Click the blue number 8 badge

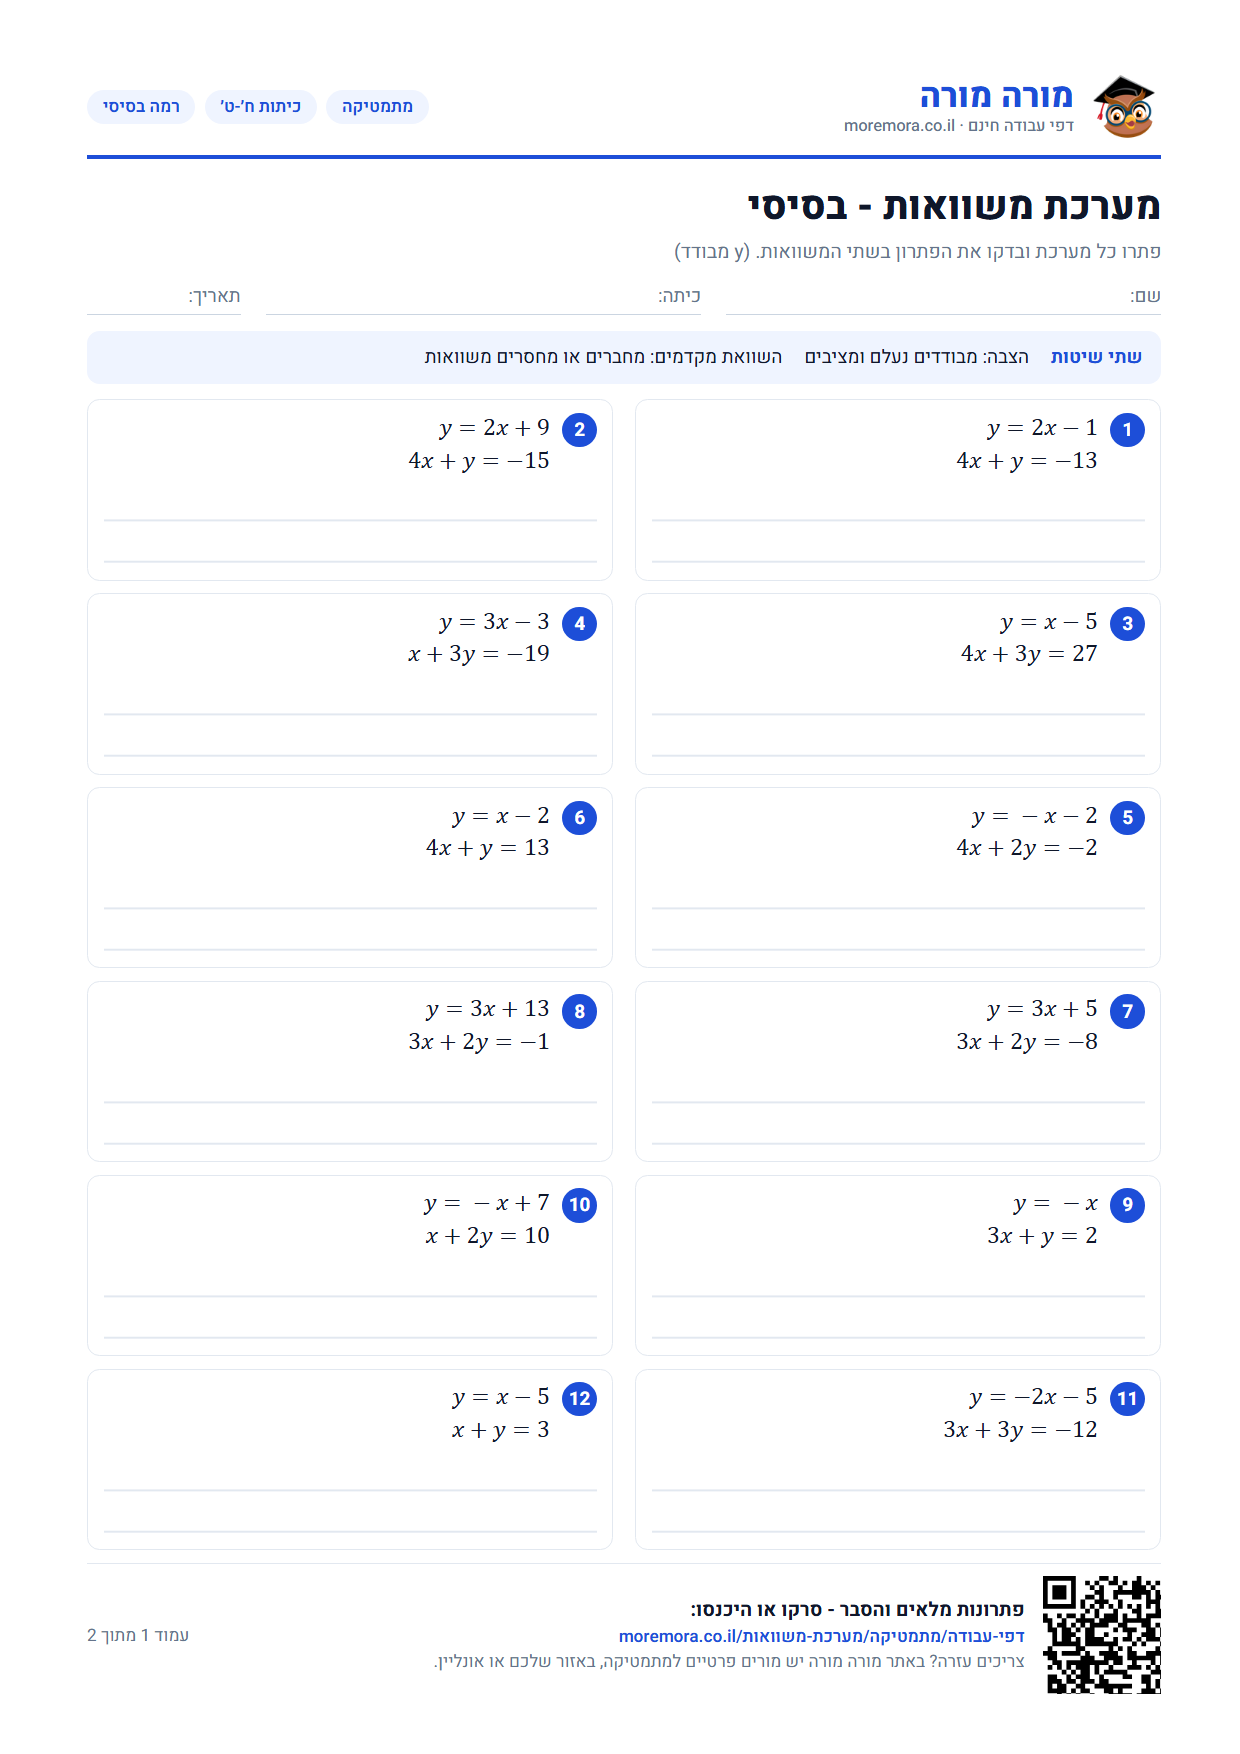[x=579, y=1011]
